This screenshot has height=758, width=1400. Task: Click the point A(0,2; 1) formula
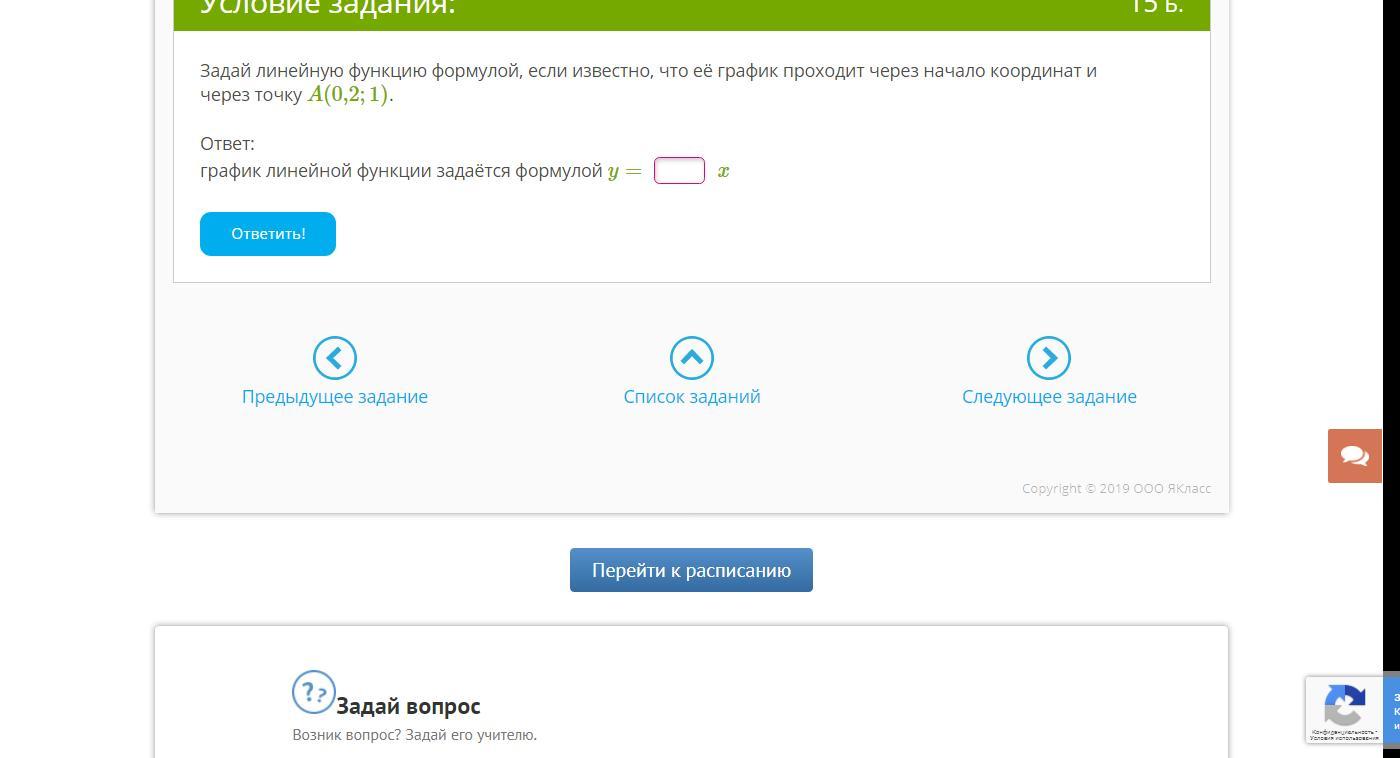coord(348,95)
